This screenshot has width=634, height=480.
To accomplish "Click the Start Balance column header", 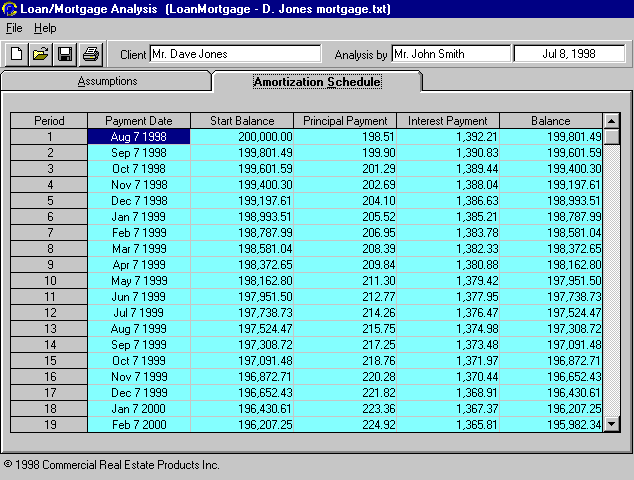I will coord(242,121).
